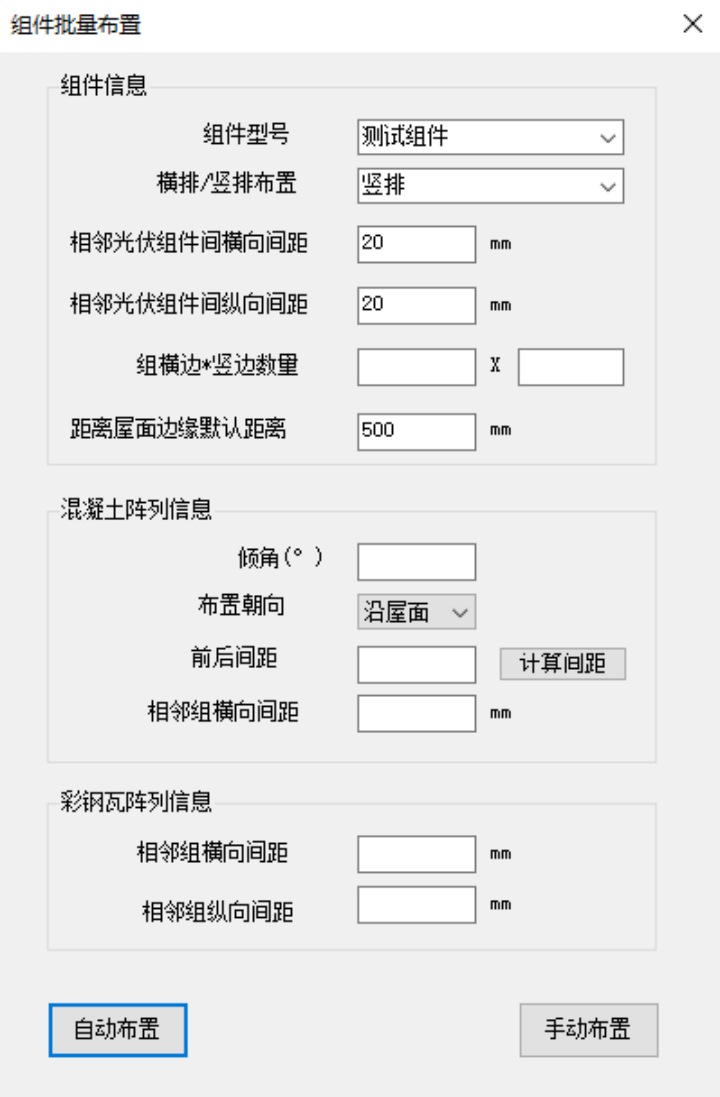Focus the 相邻光伏组件间纵向间距 input field

click(x=416, y=305)
